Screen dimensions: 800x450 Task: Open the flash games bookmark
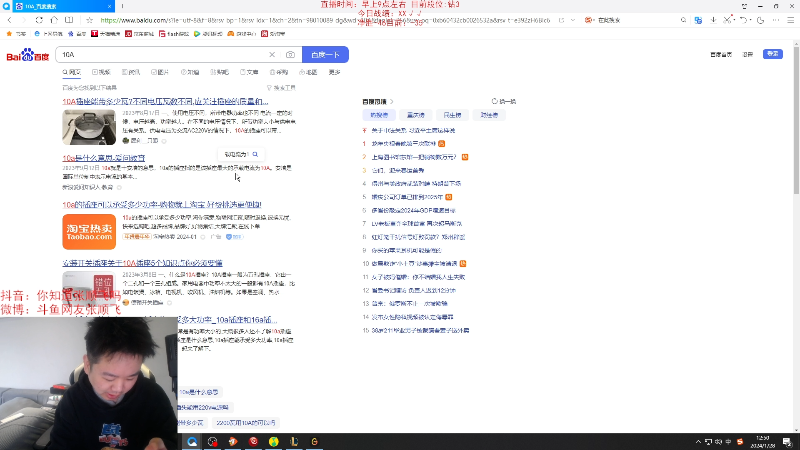tap(174, 34)
